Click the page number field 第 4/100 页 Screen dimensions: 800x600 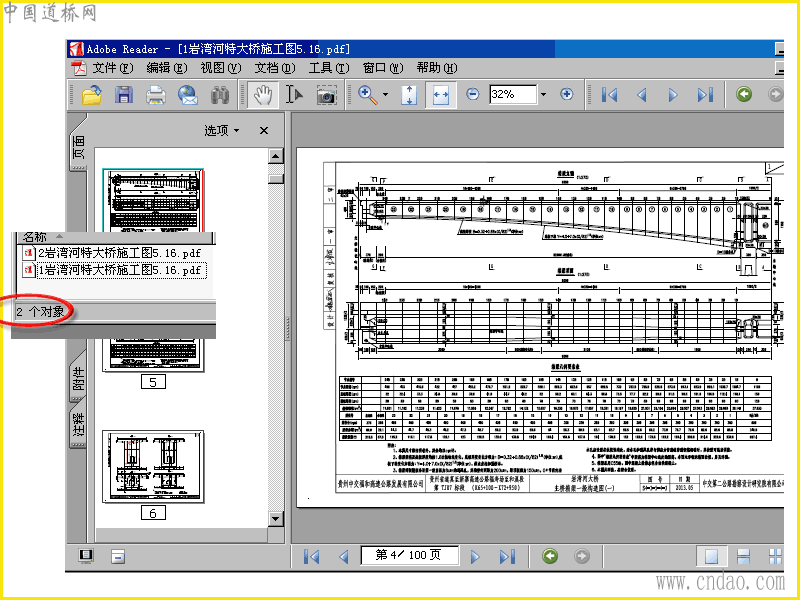409,555
